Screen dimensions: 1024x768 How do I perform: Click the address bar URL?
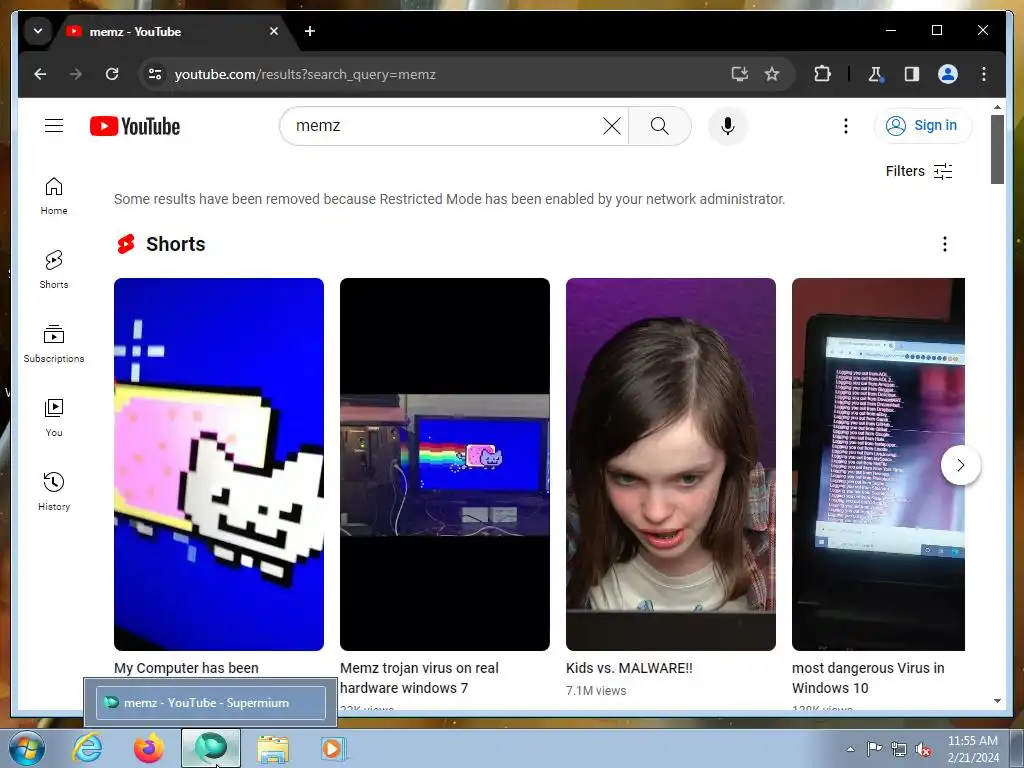click(x=305, y=74)
